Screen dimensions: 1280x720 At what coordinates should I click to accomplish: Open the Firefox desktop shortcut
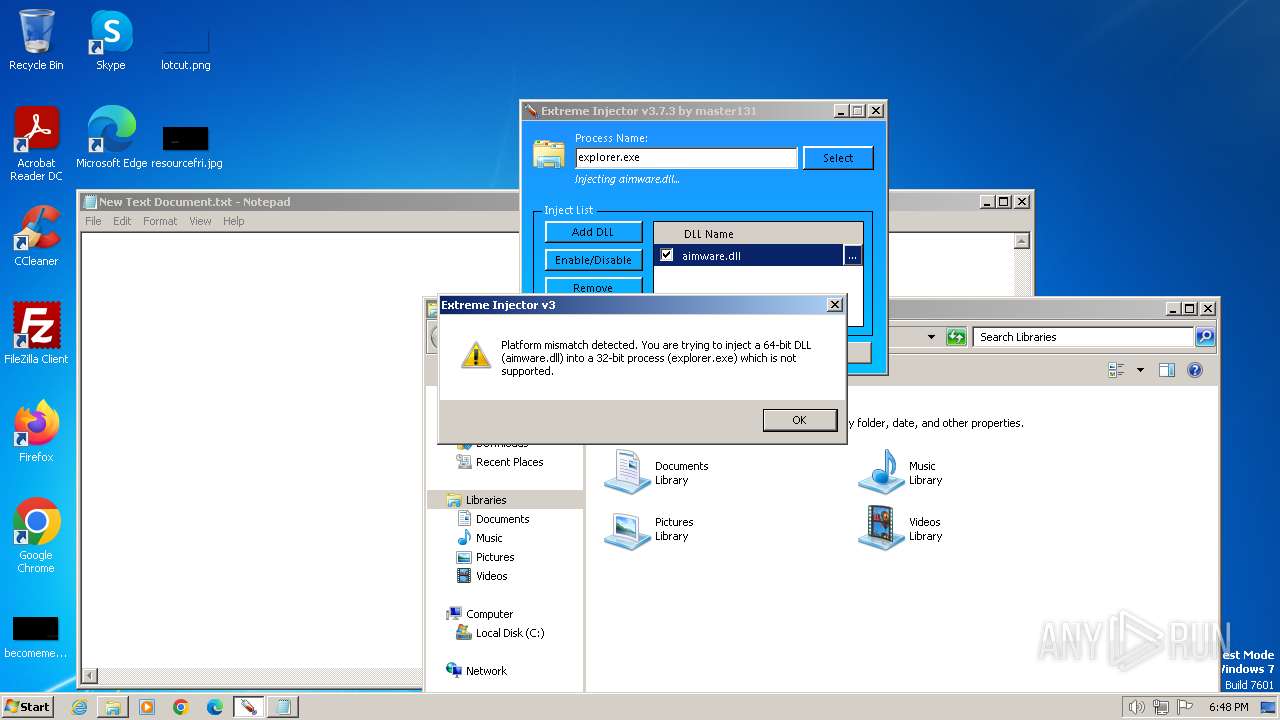tap(36, 432)
